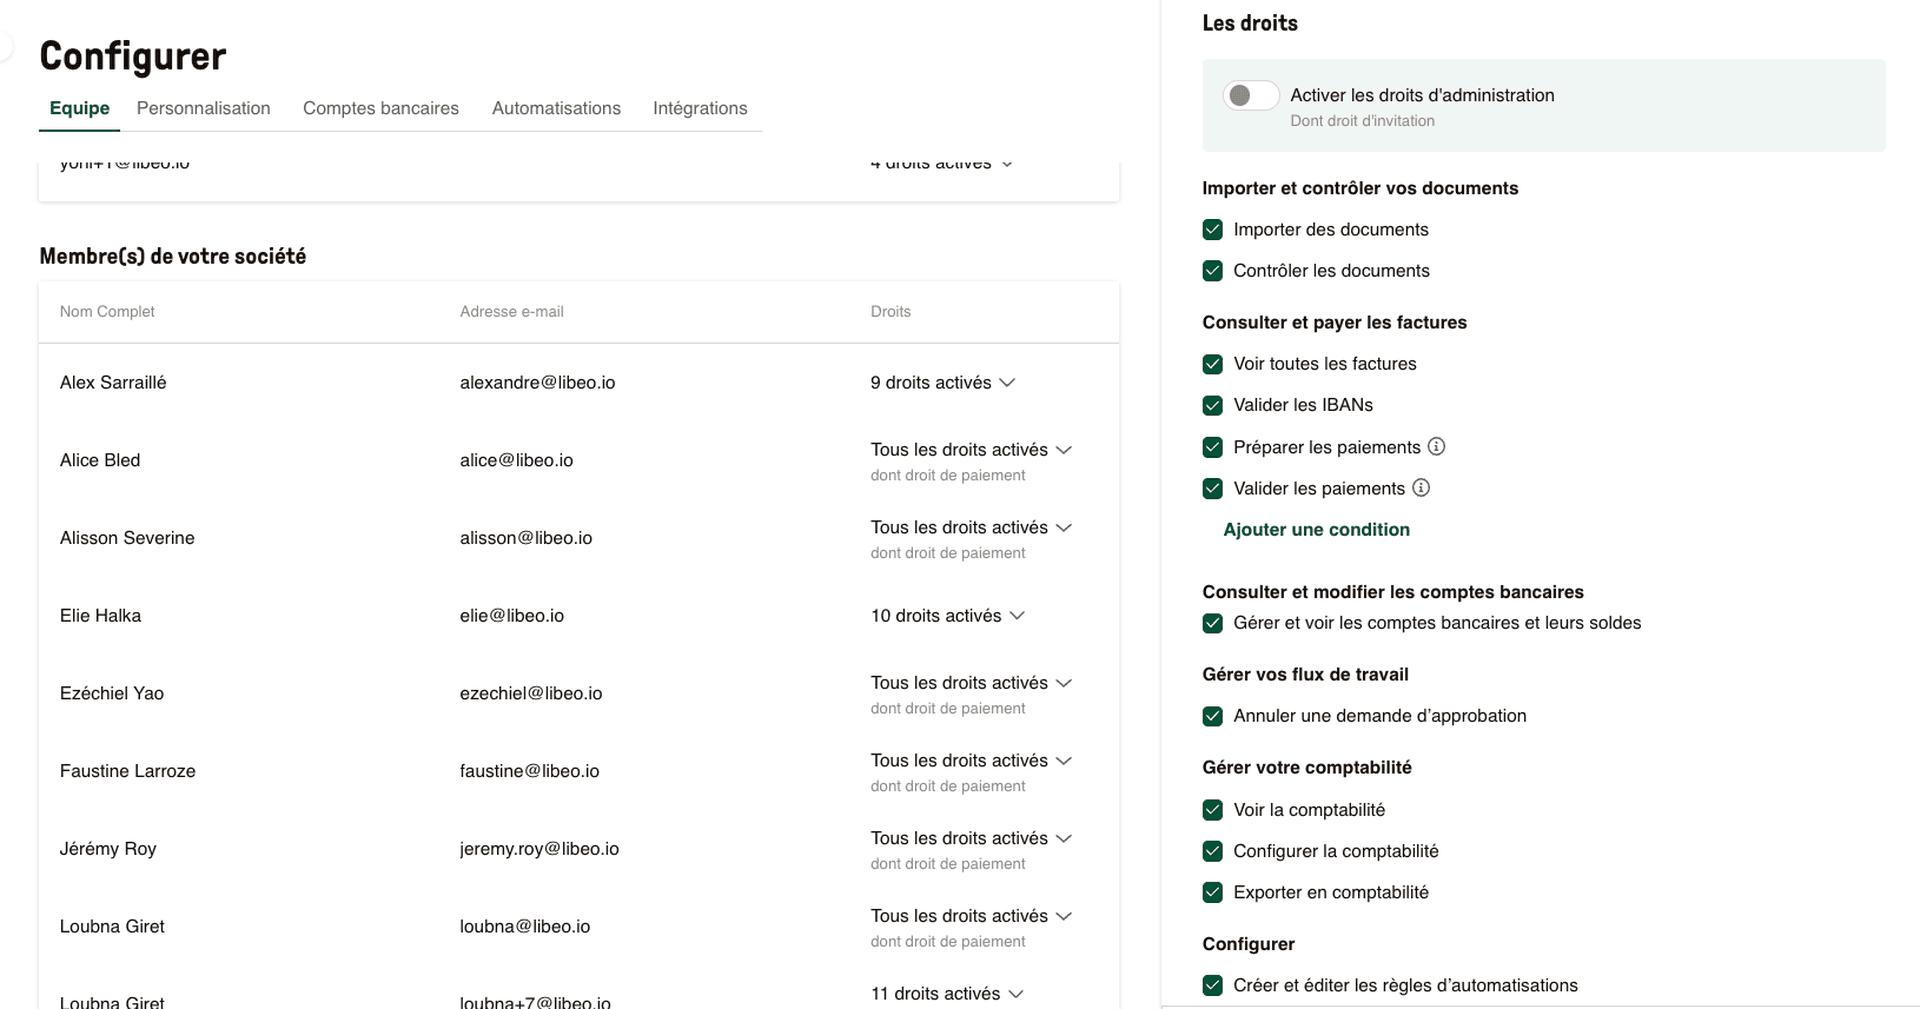This screenshot has width=1920, height=1009.
Task: Uncheck Voir la comptabilité
Action: click(1213, 810)
